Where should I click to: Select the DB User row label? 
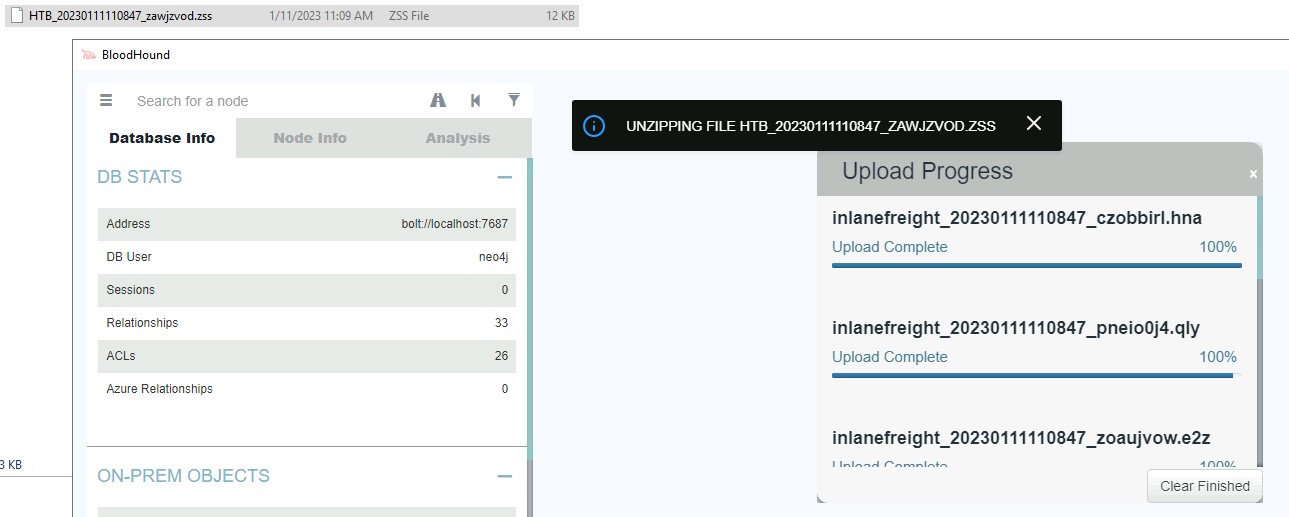point(129,257)
